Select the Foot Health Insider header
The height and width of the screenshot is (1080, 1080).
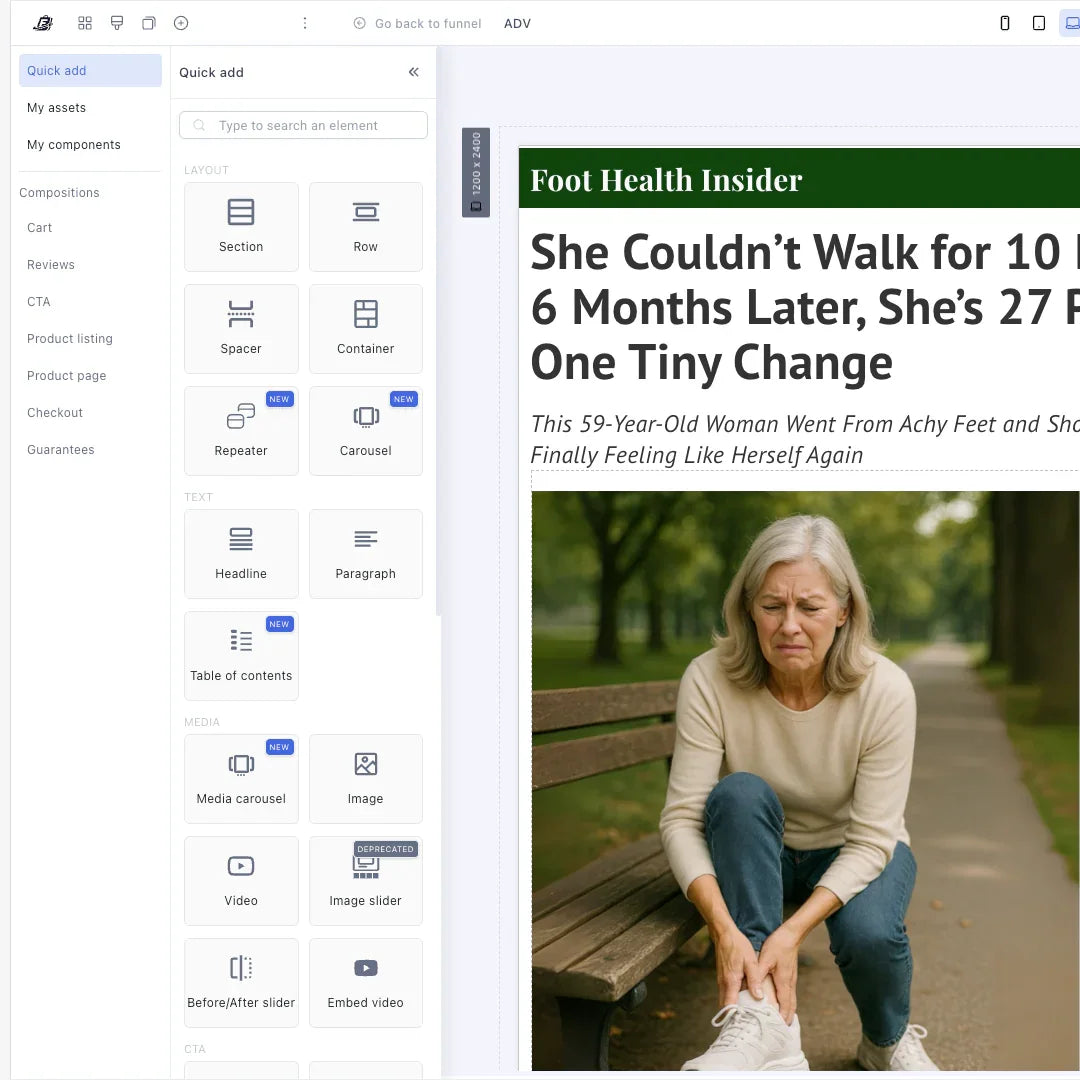click(x=799, y=178)
